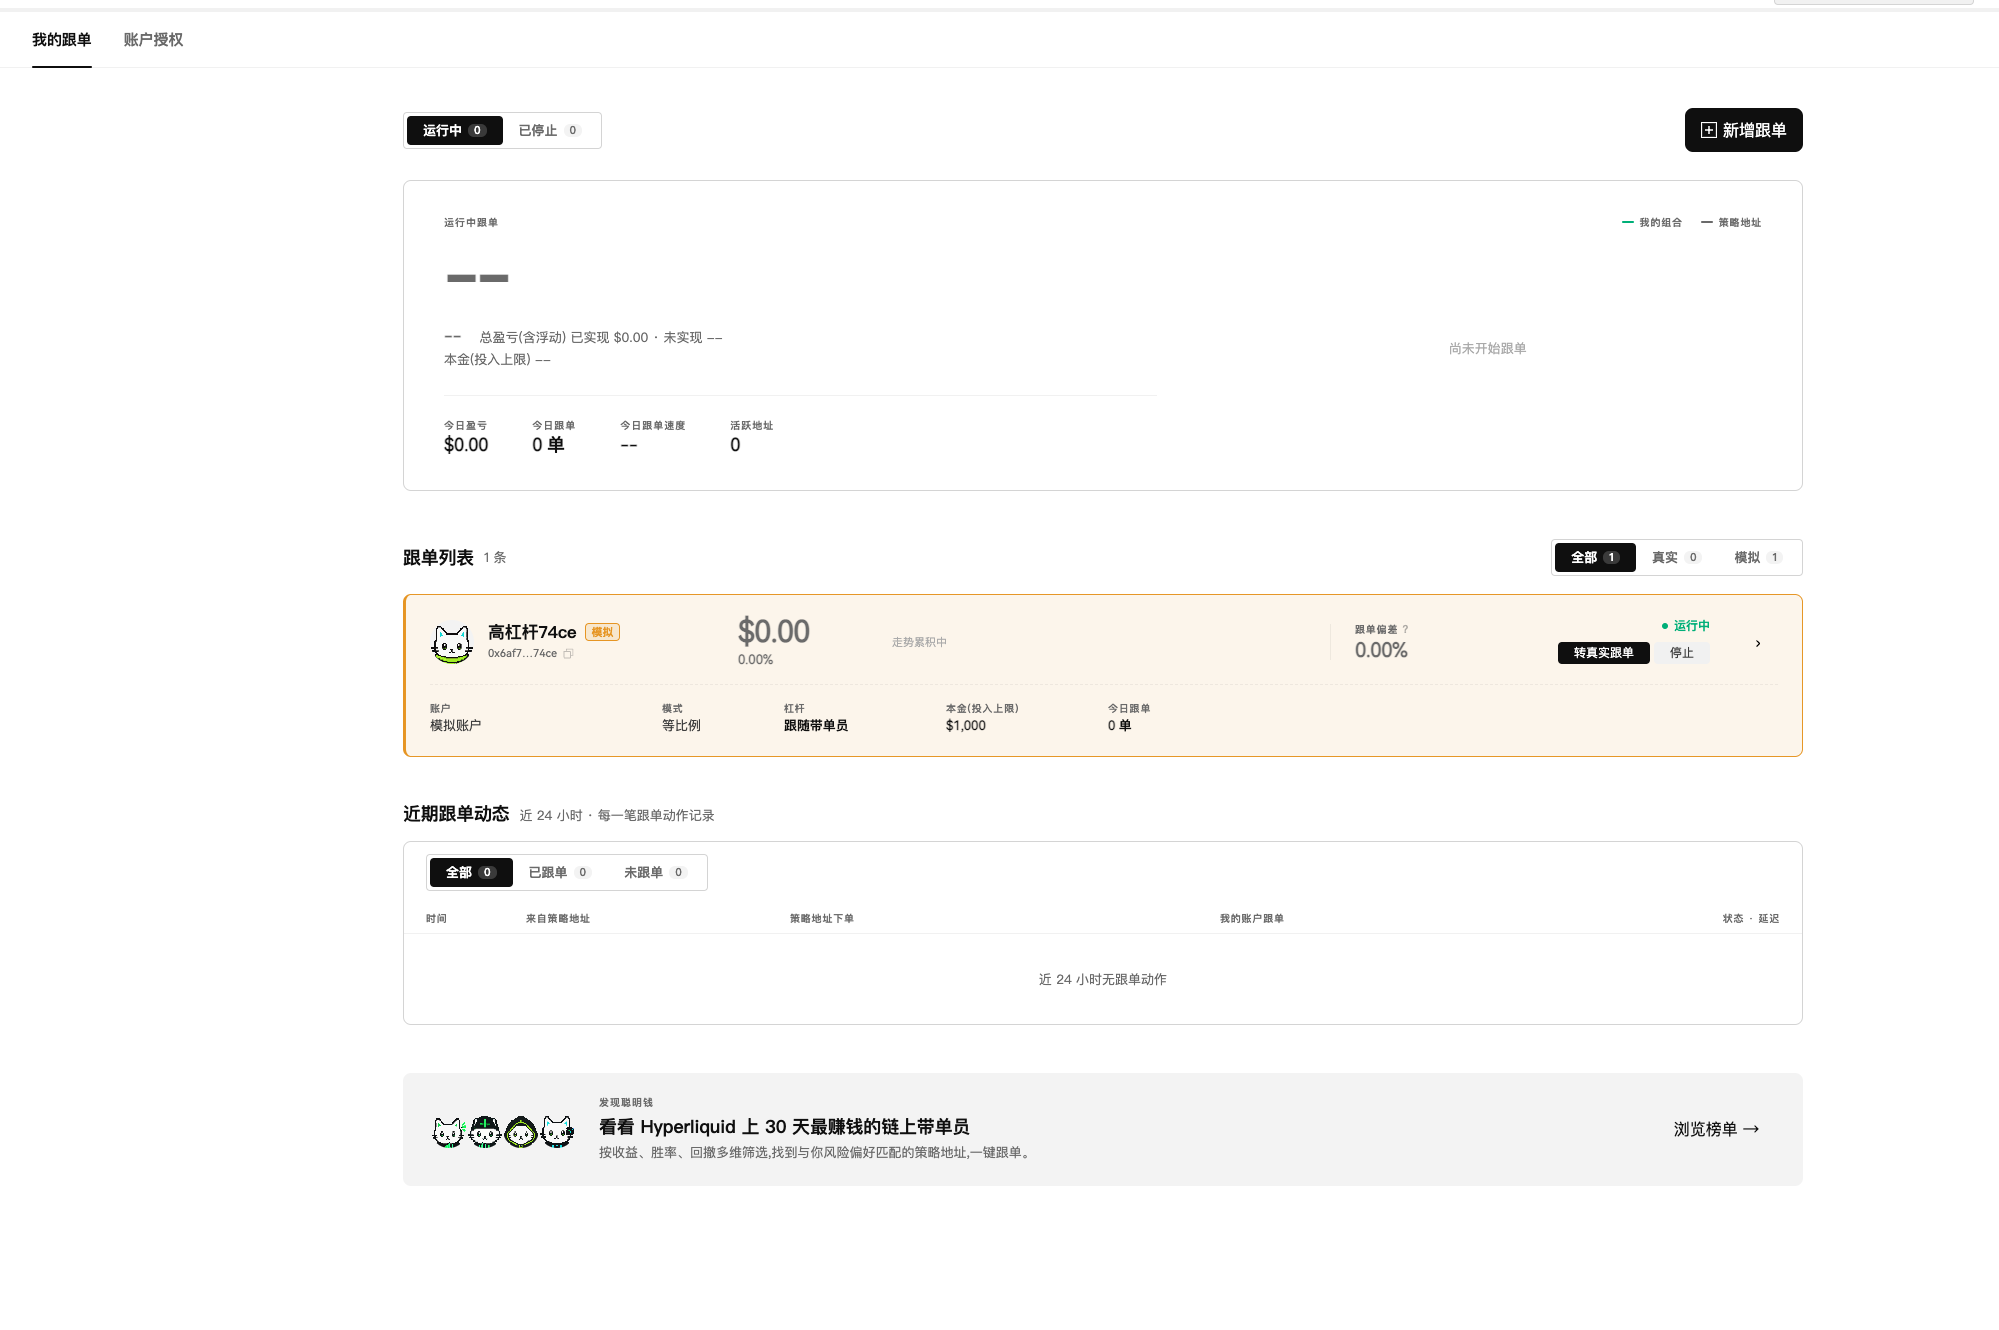Select the 运行中 filter tab

click(454, 130)
